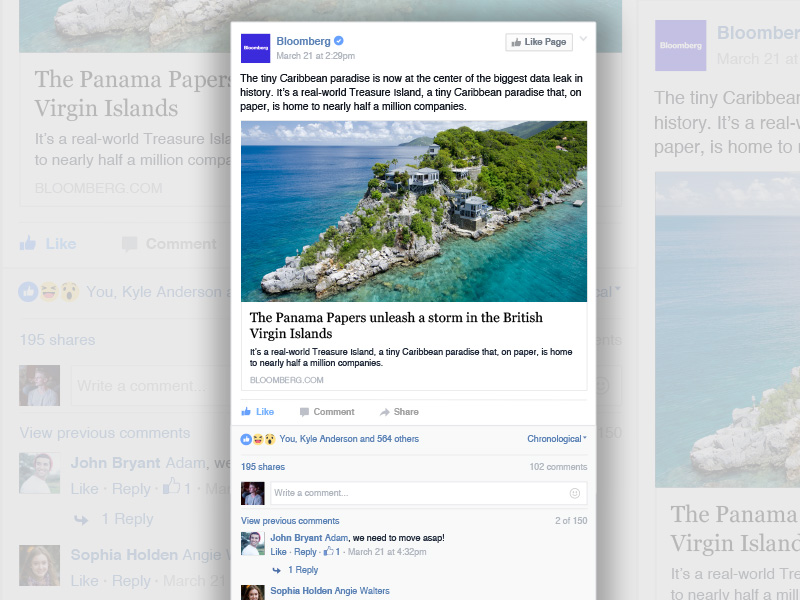Screen dimensions: 800x600
Task: Click the reply arrow icon by 1 Reply
Action: pos(277,570)
